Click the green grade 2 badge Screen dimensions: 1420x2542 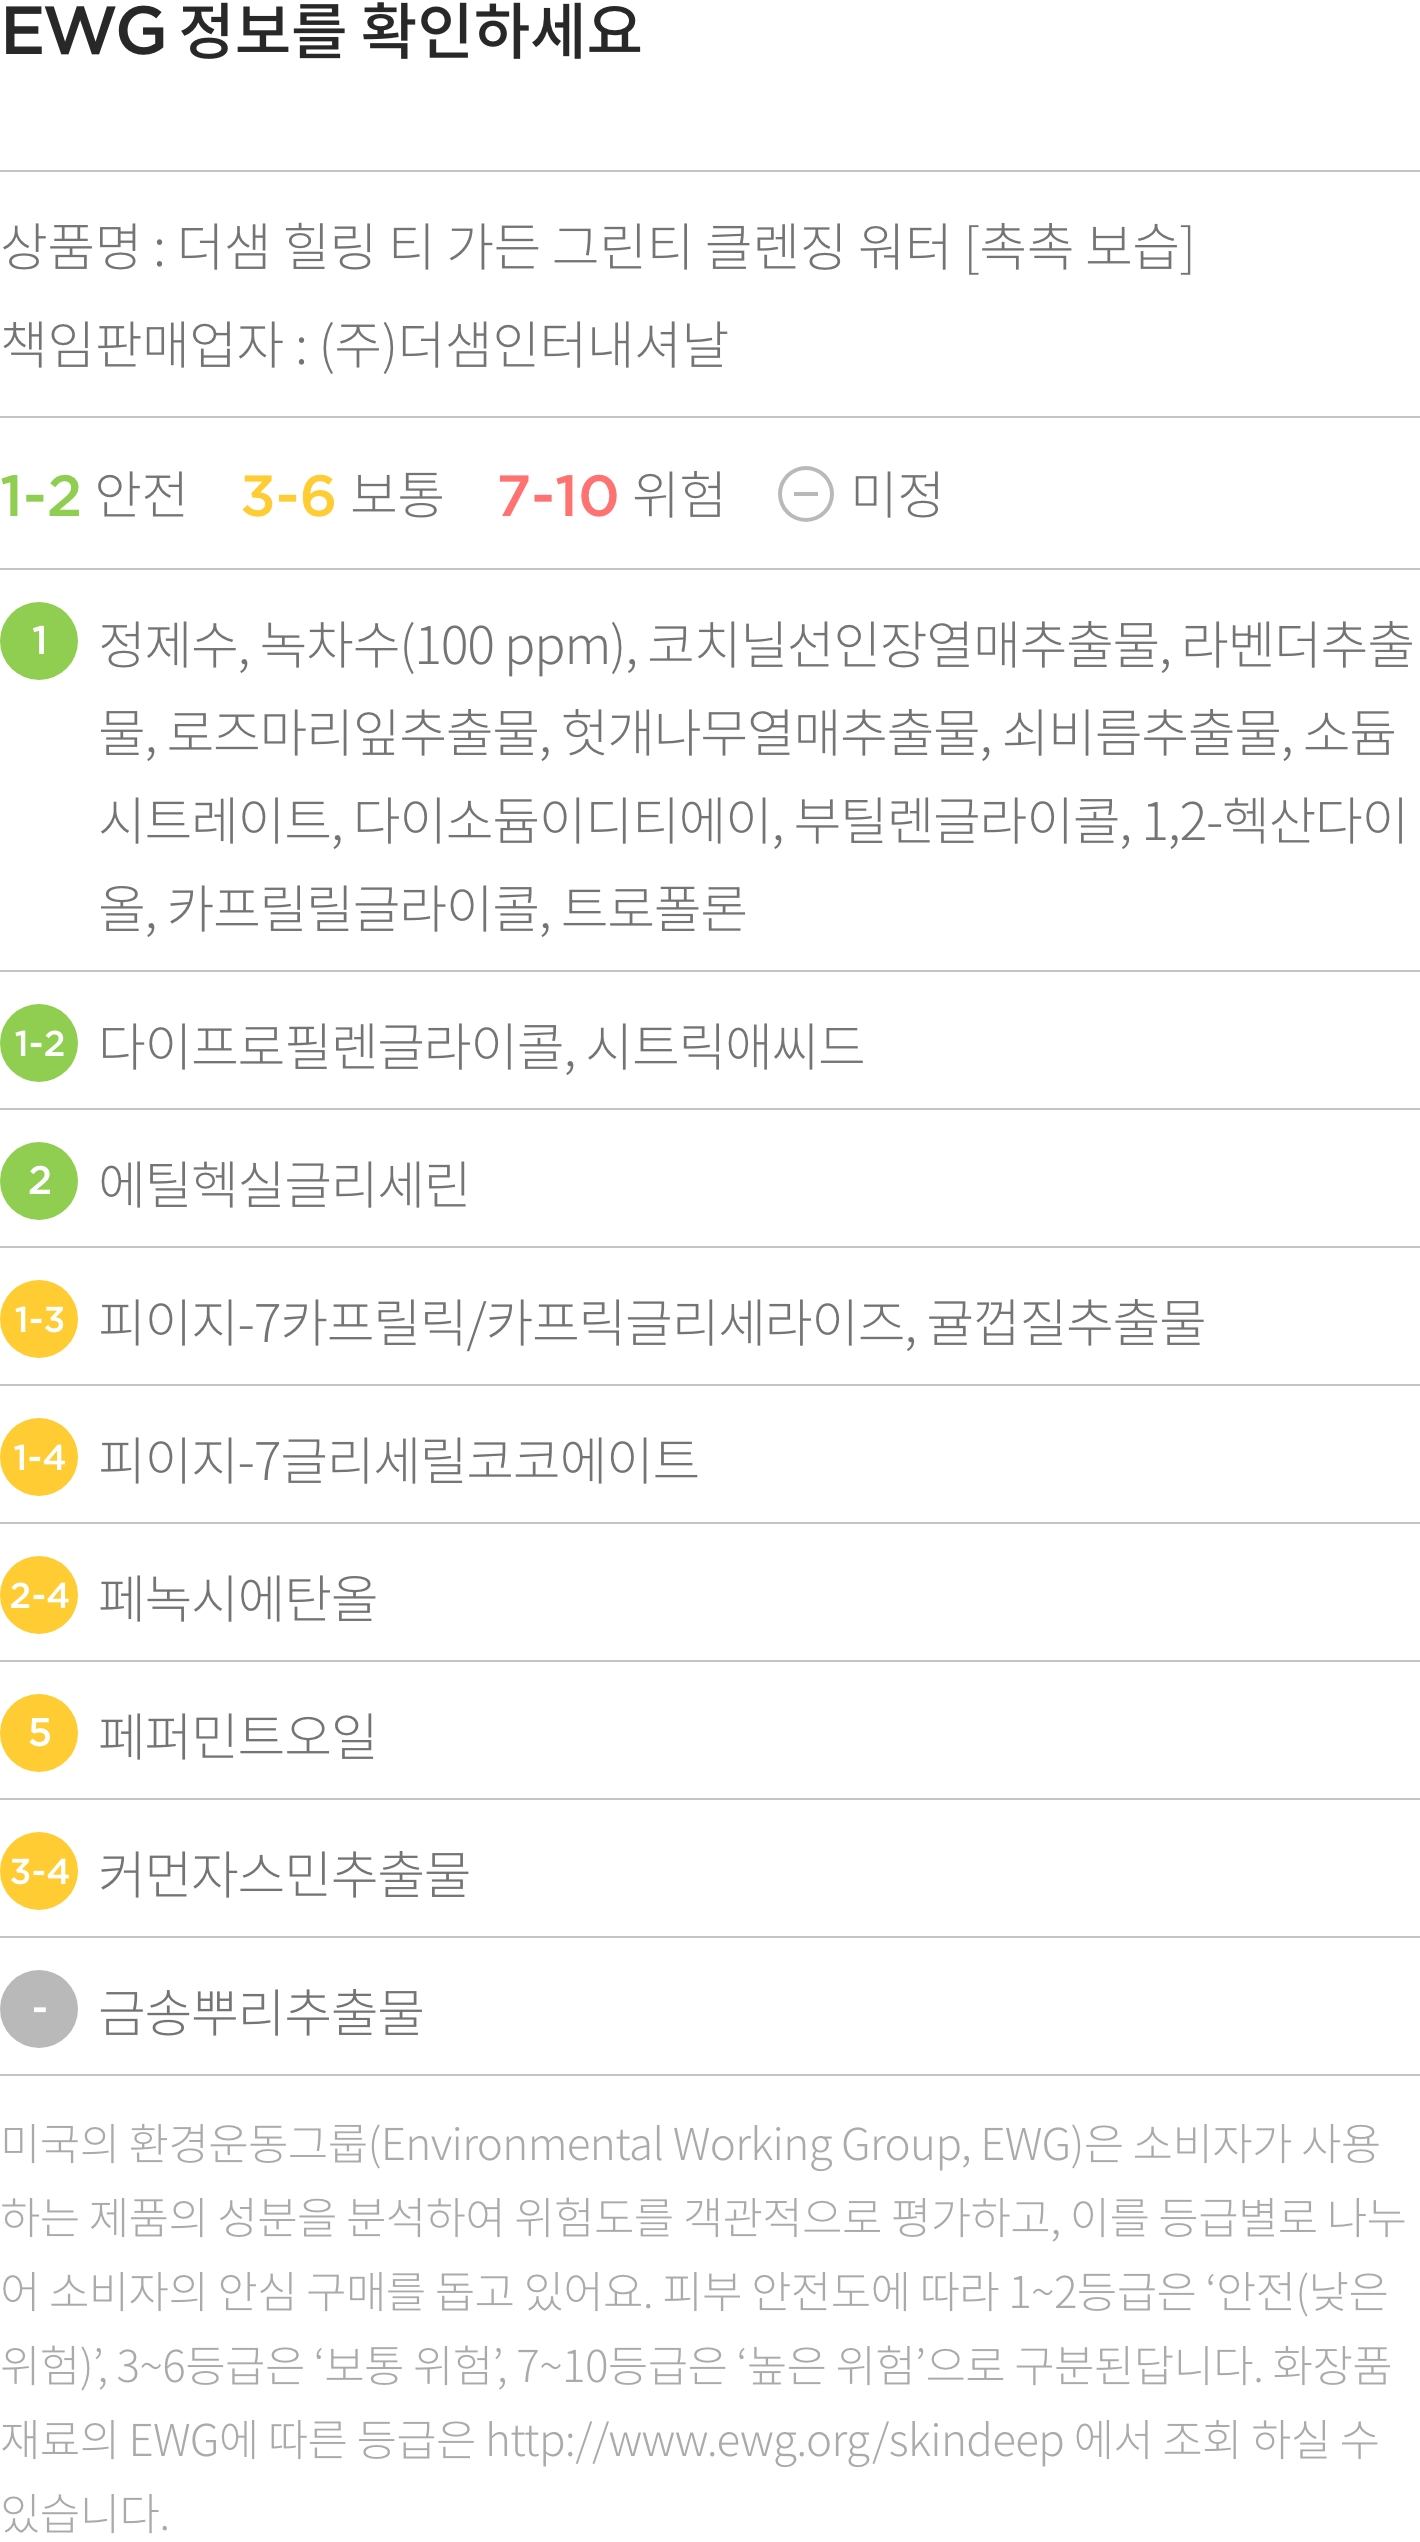[x=39, y=1181]
